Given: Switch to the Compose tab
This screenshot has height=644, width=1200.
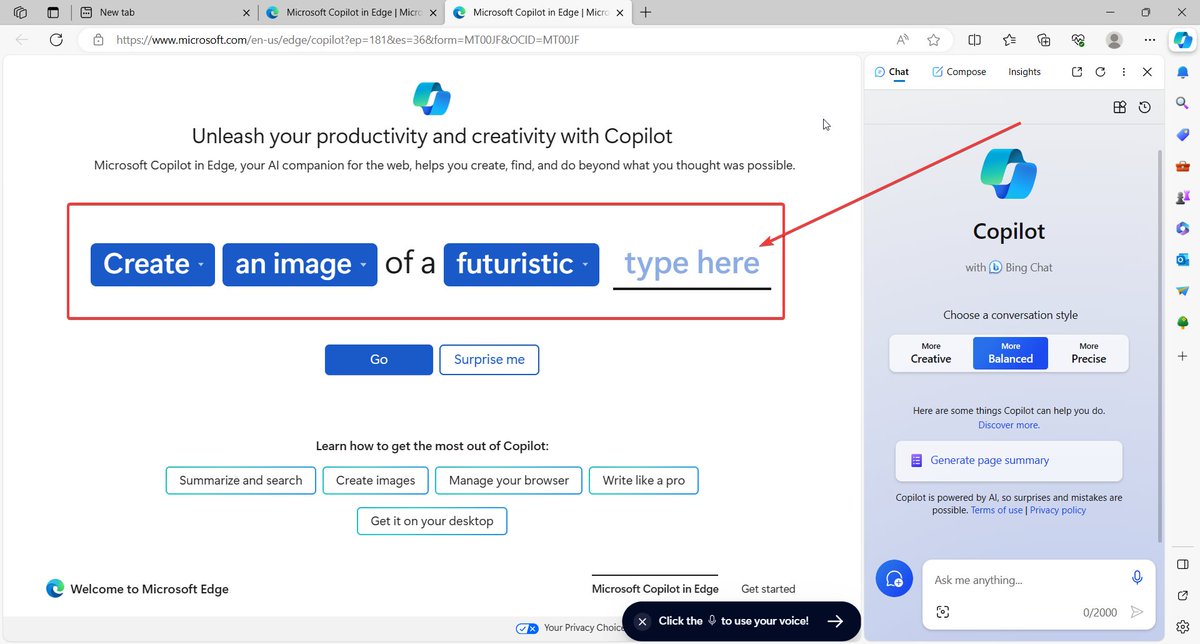Looking at the screenshot, I should tap(959, 72).
